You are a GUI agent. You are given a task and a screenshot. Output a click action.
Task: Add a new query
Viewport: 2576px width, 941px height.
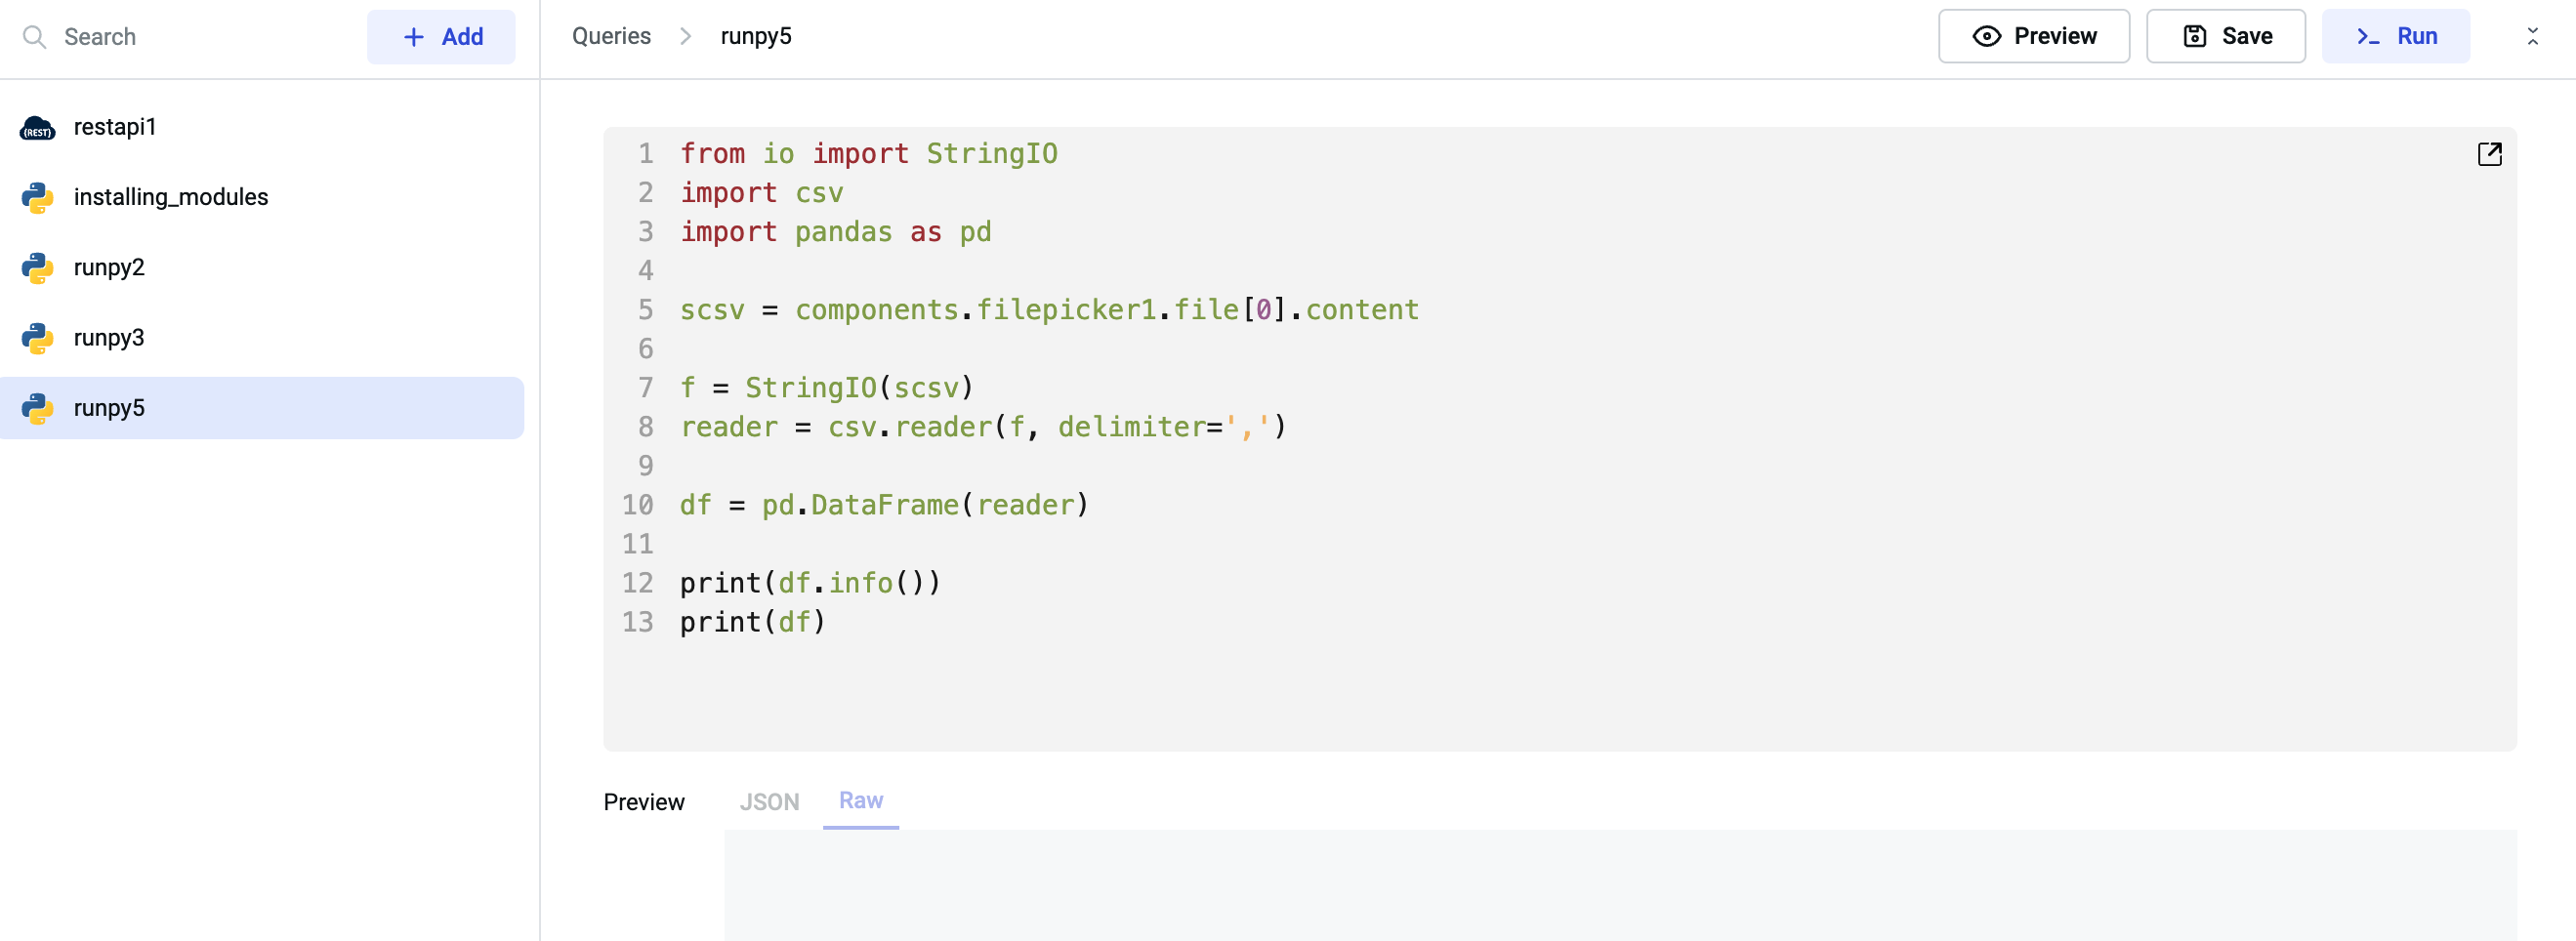click(441, 37)
